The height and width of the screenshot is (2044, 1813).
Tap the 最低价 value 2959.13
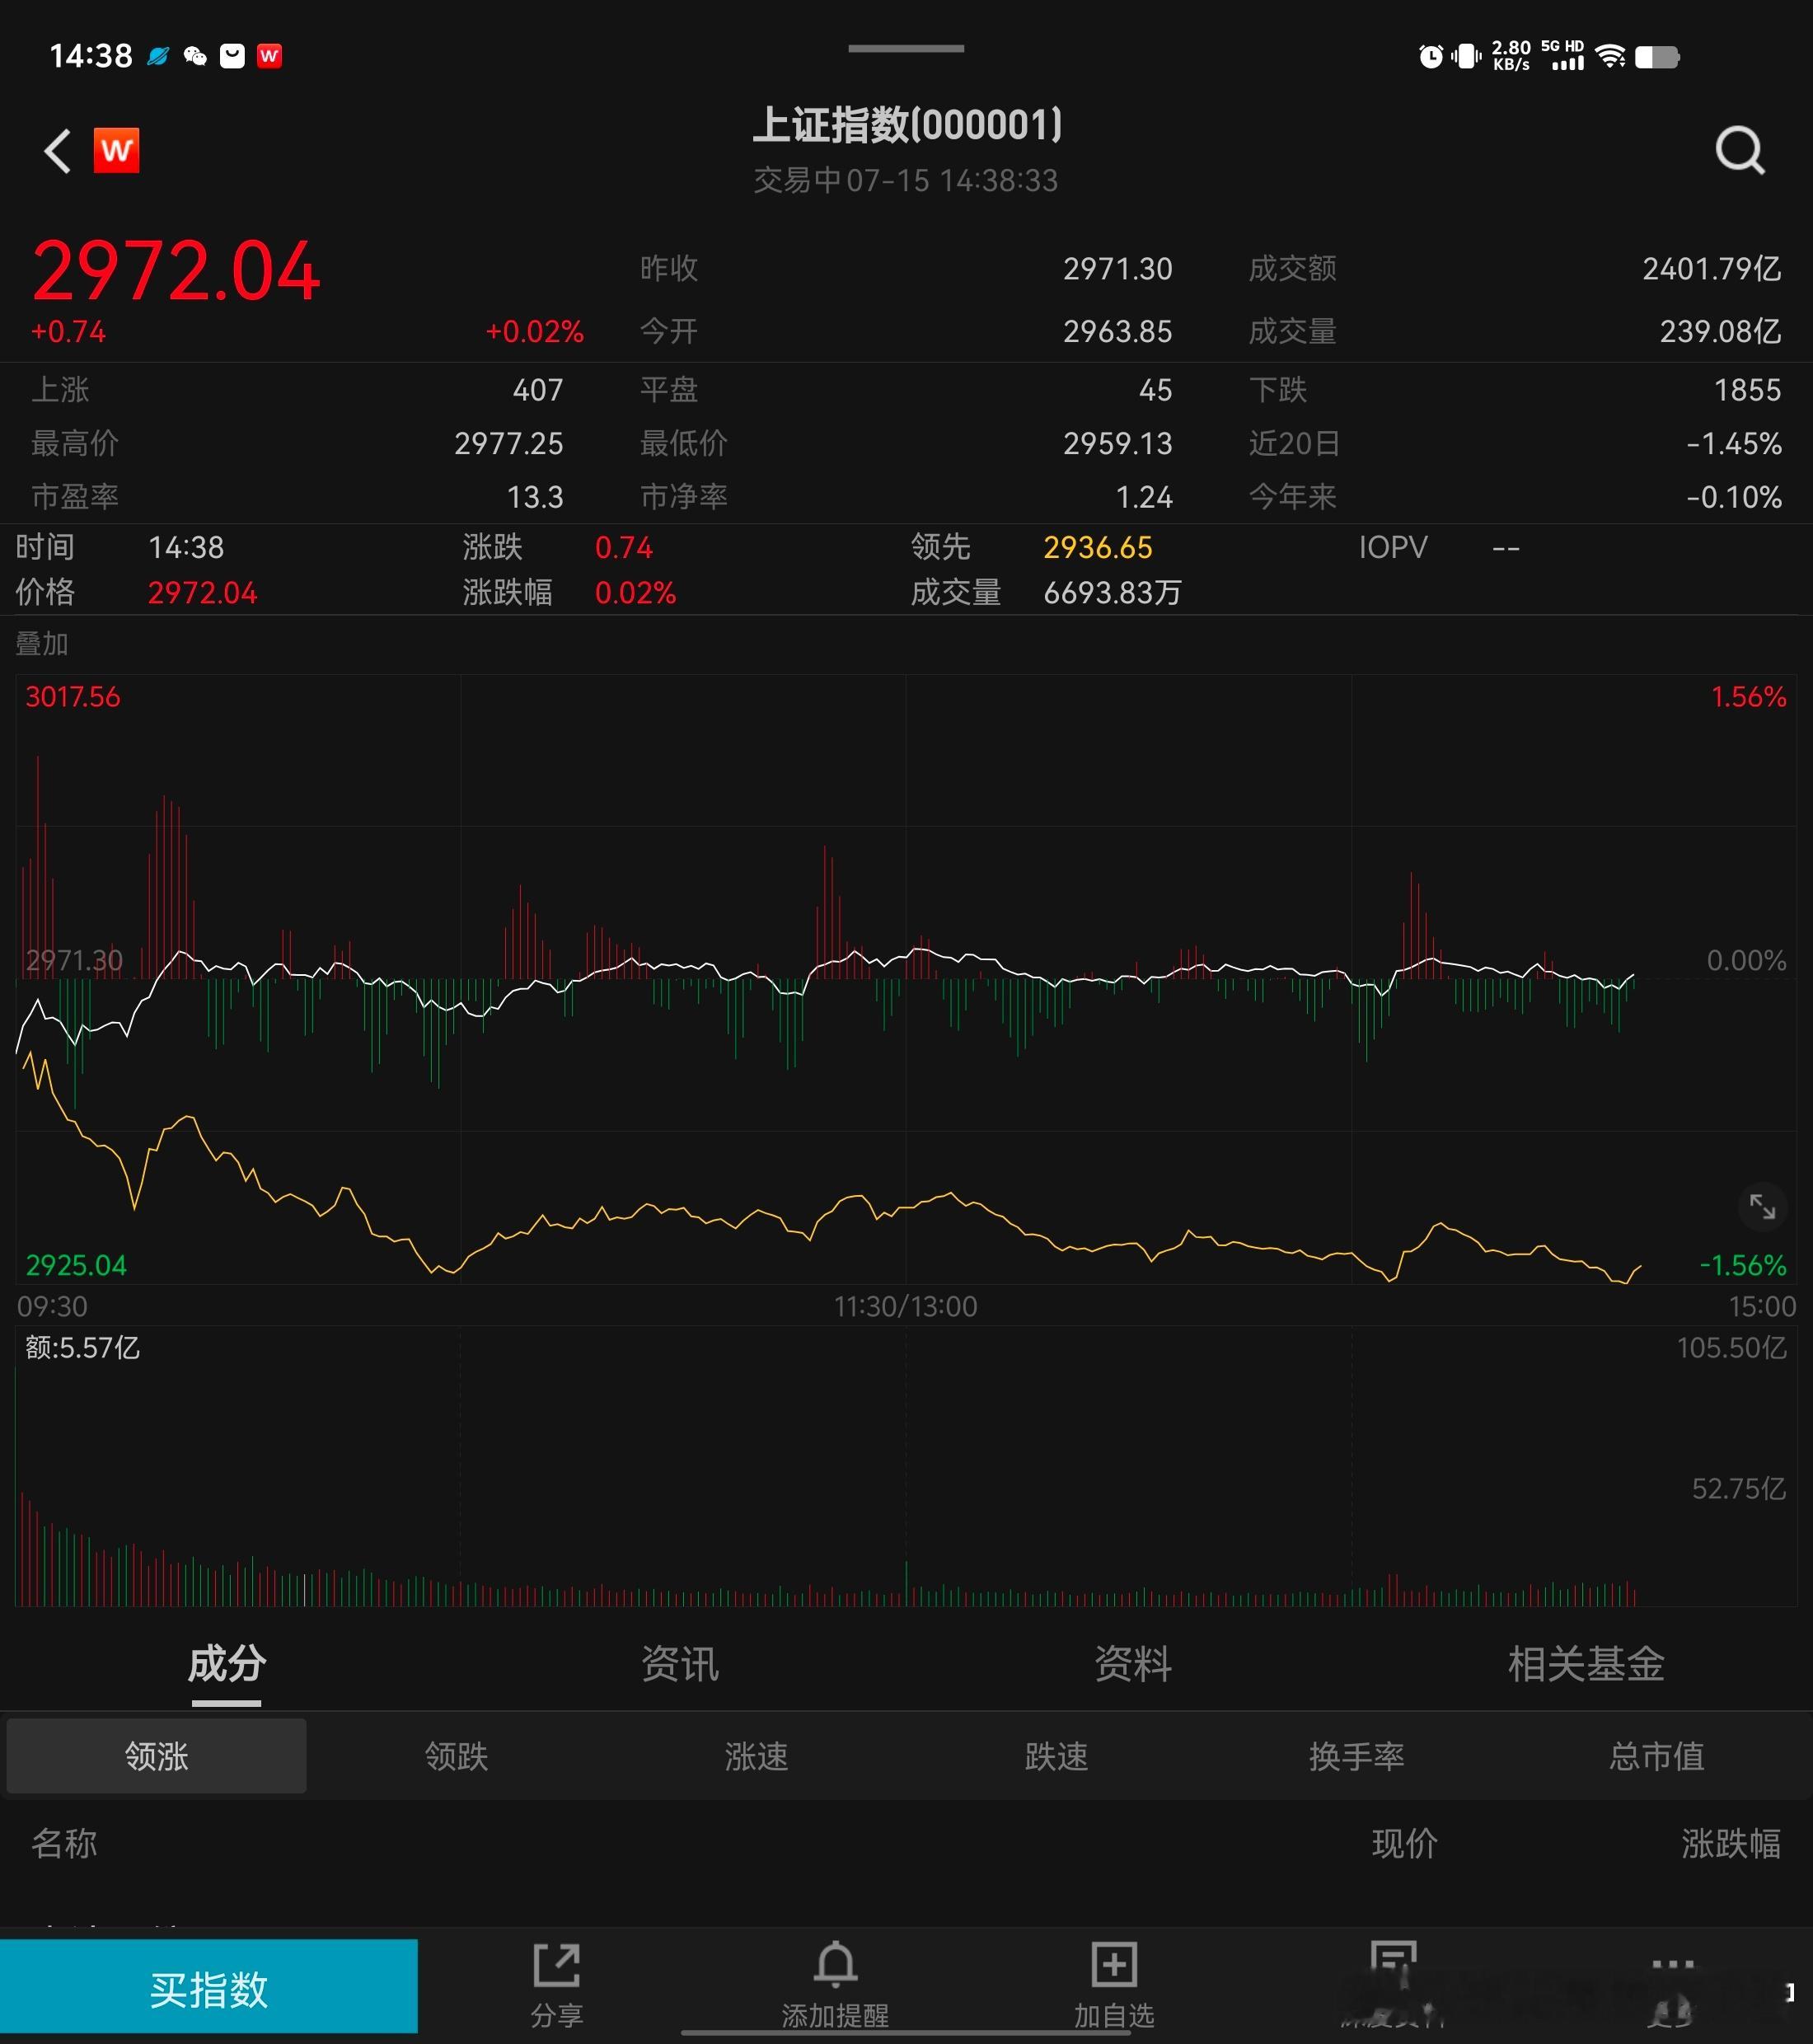pyautogui.click(x=1117, y=444)
